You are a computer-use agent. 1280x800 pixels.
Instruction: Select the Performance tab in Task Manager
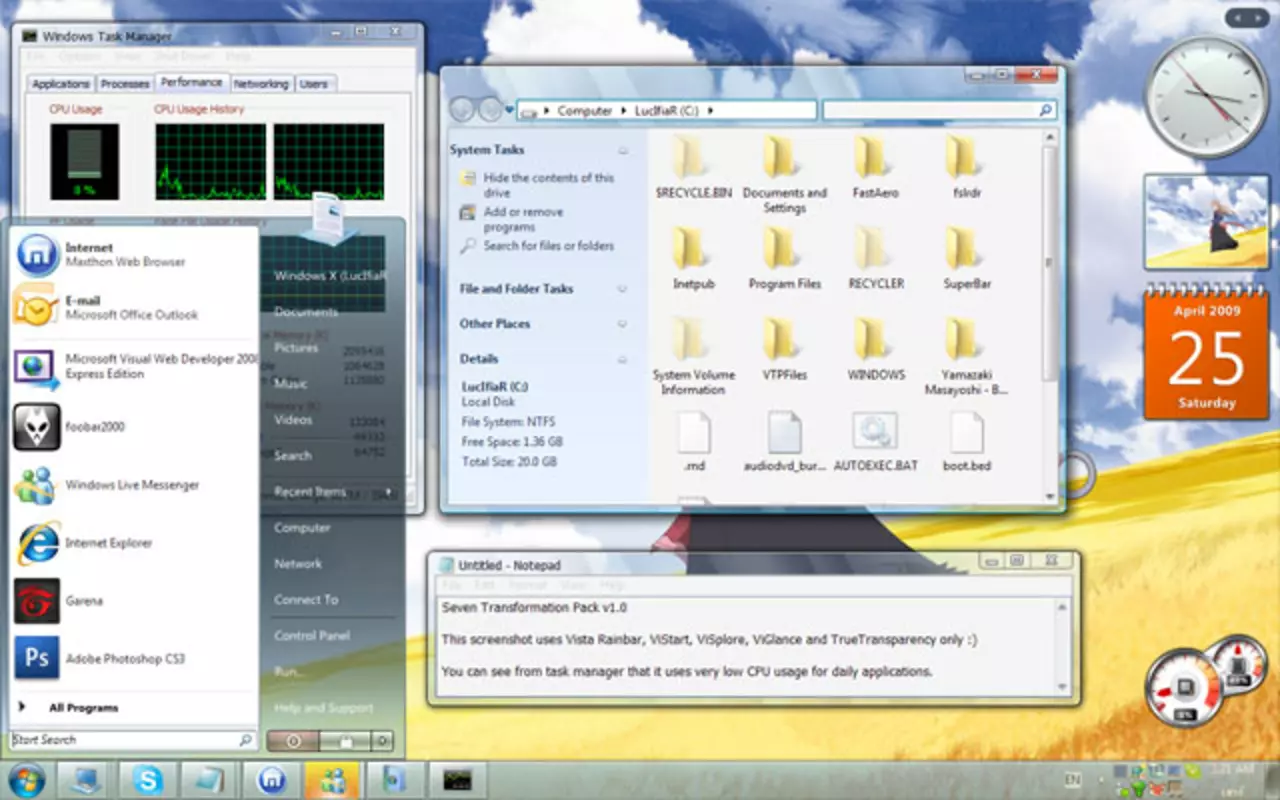point(191,82)
